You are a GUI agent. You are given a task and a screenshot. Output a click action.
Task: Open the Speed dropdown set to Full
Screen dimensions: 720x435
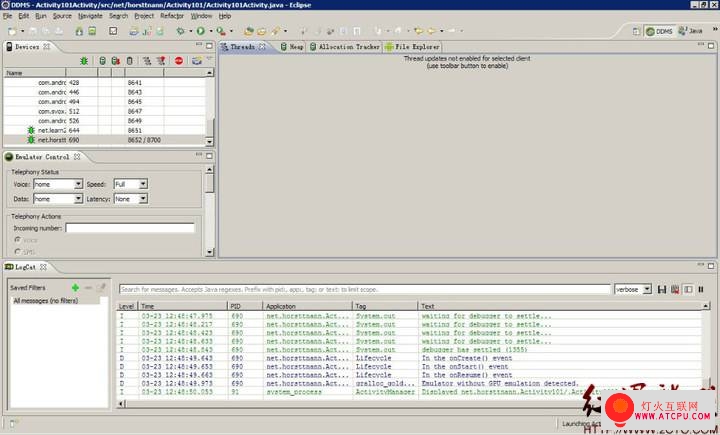pos(143,184)
